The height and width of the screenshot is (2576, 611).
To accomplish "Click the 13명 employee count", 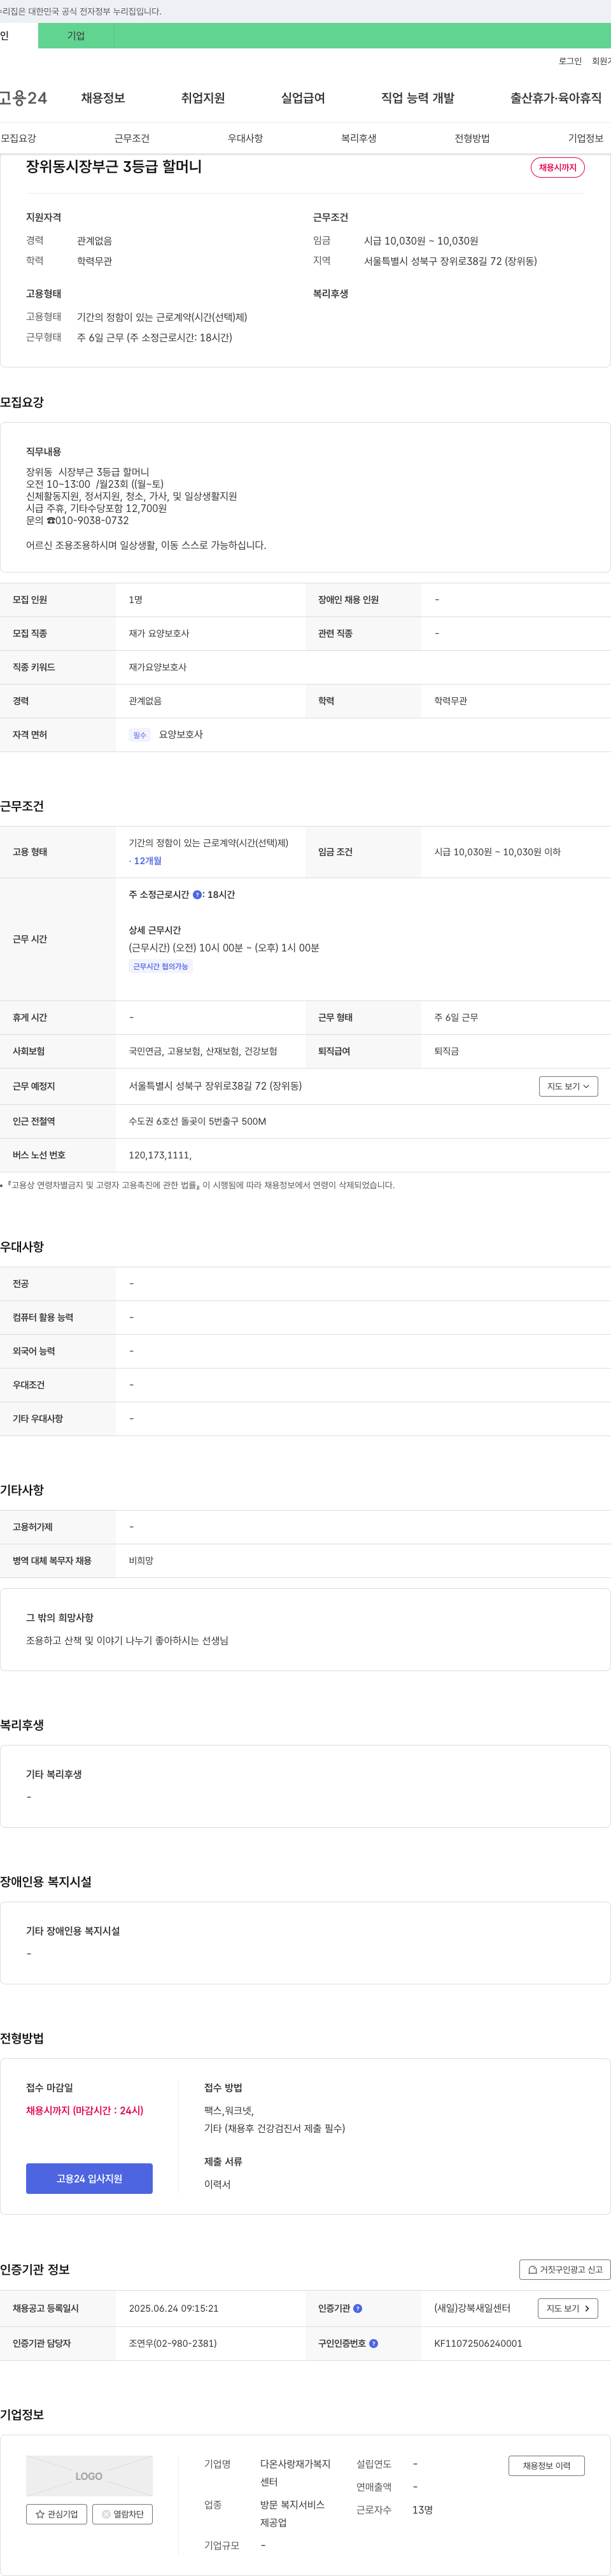I will [422, 2510].
